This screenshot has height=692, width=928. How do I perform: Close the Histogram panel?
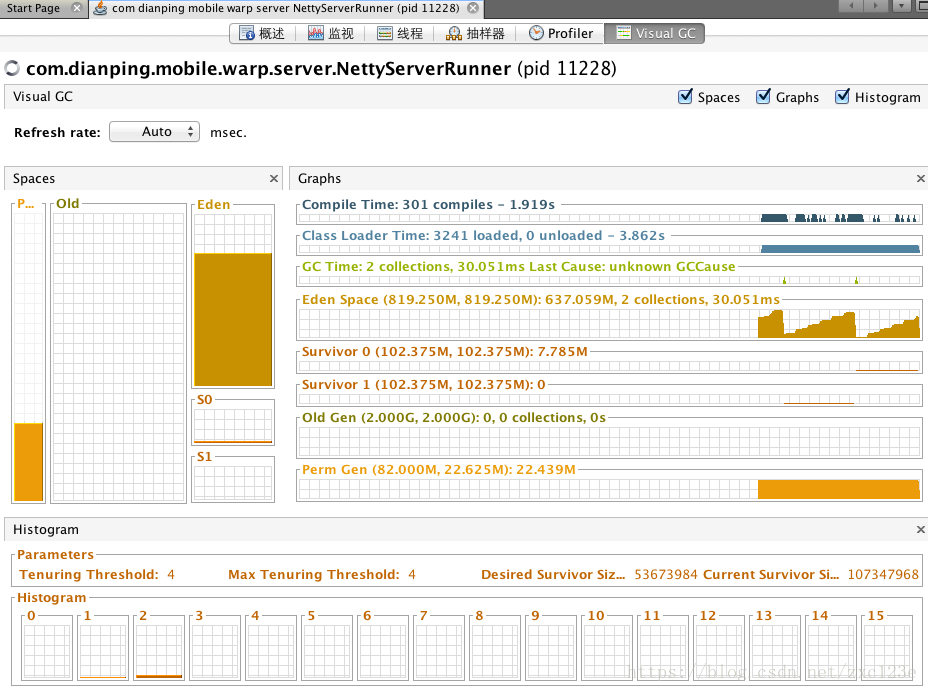(x=920, y=529)
